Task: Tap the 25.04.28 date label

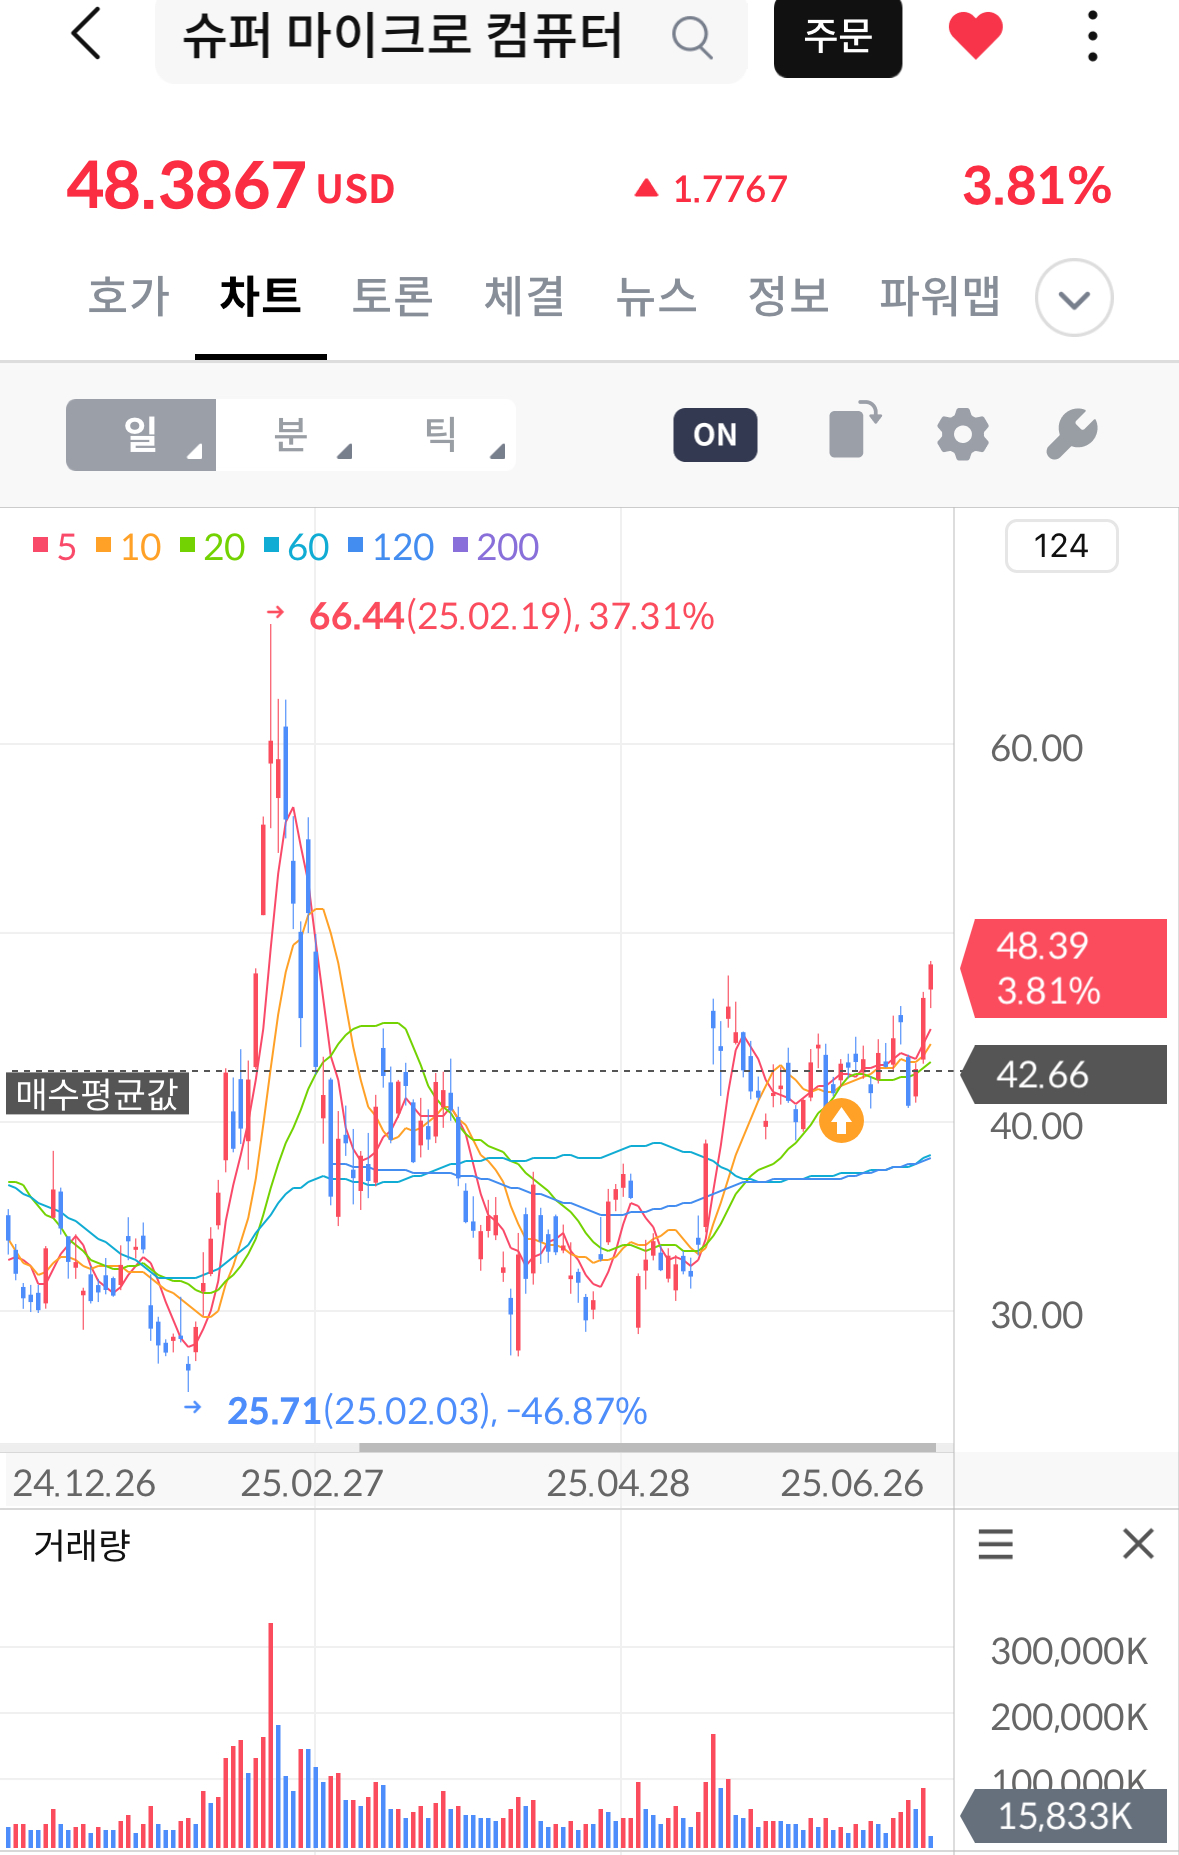Action: click(x=618, y=1483)
